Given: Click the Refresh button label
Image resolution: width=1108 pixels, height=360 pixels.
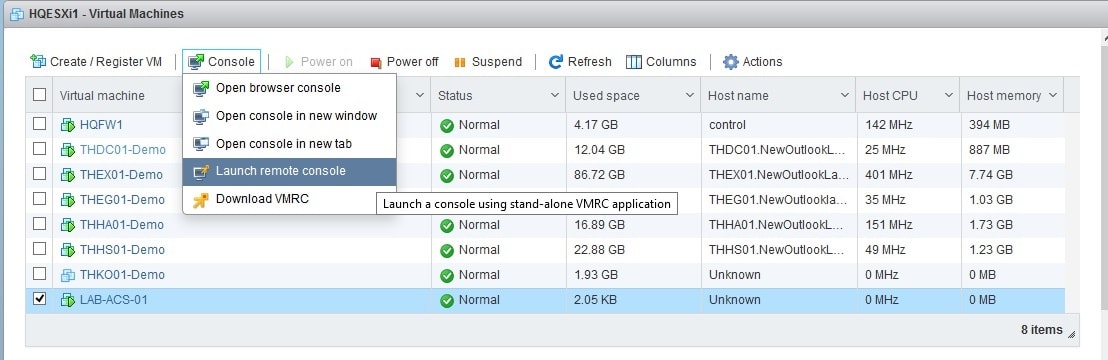Looking at the screenshot, I should coord(589,62).
